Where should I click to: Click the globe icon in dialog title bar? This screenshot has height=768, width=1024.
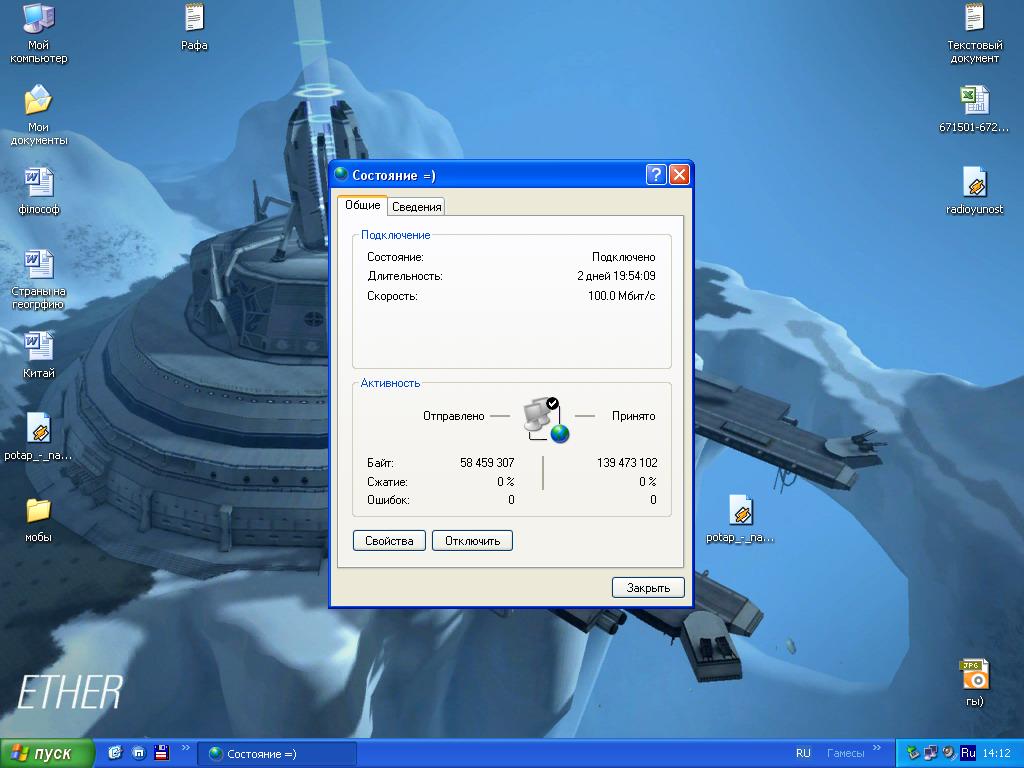(341, 174)
